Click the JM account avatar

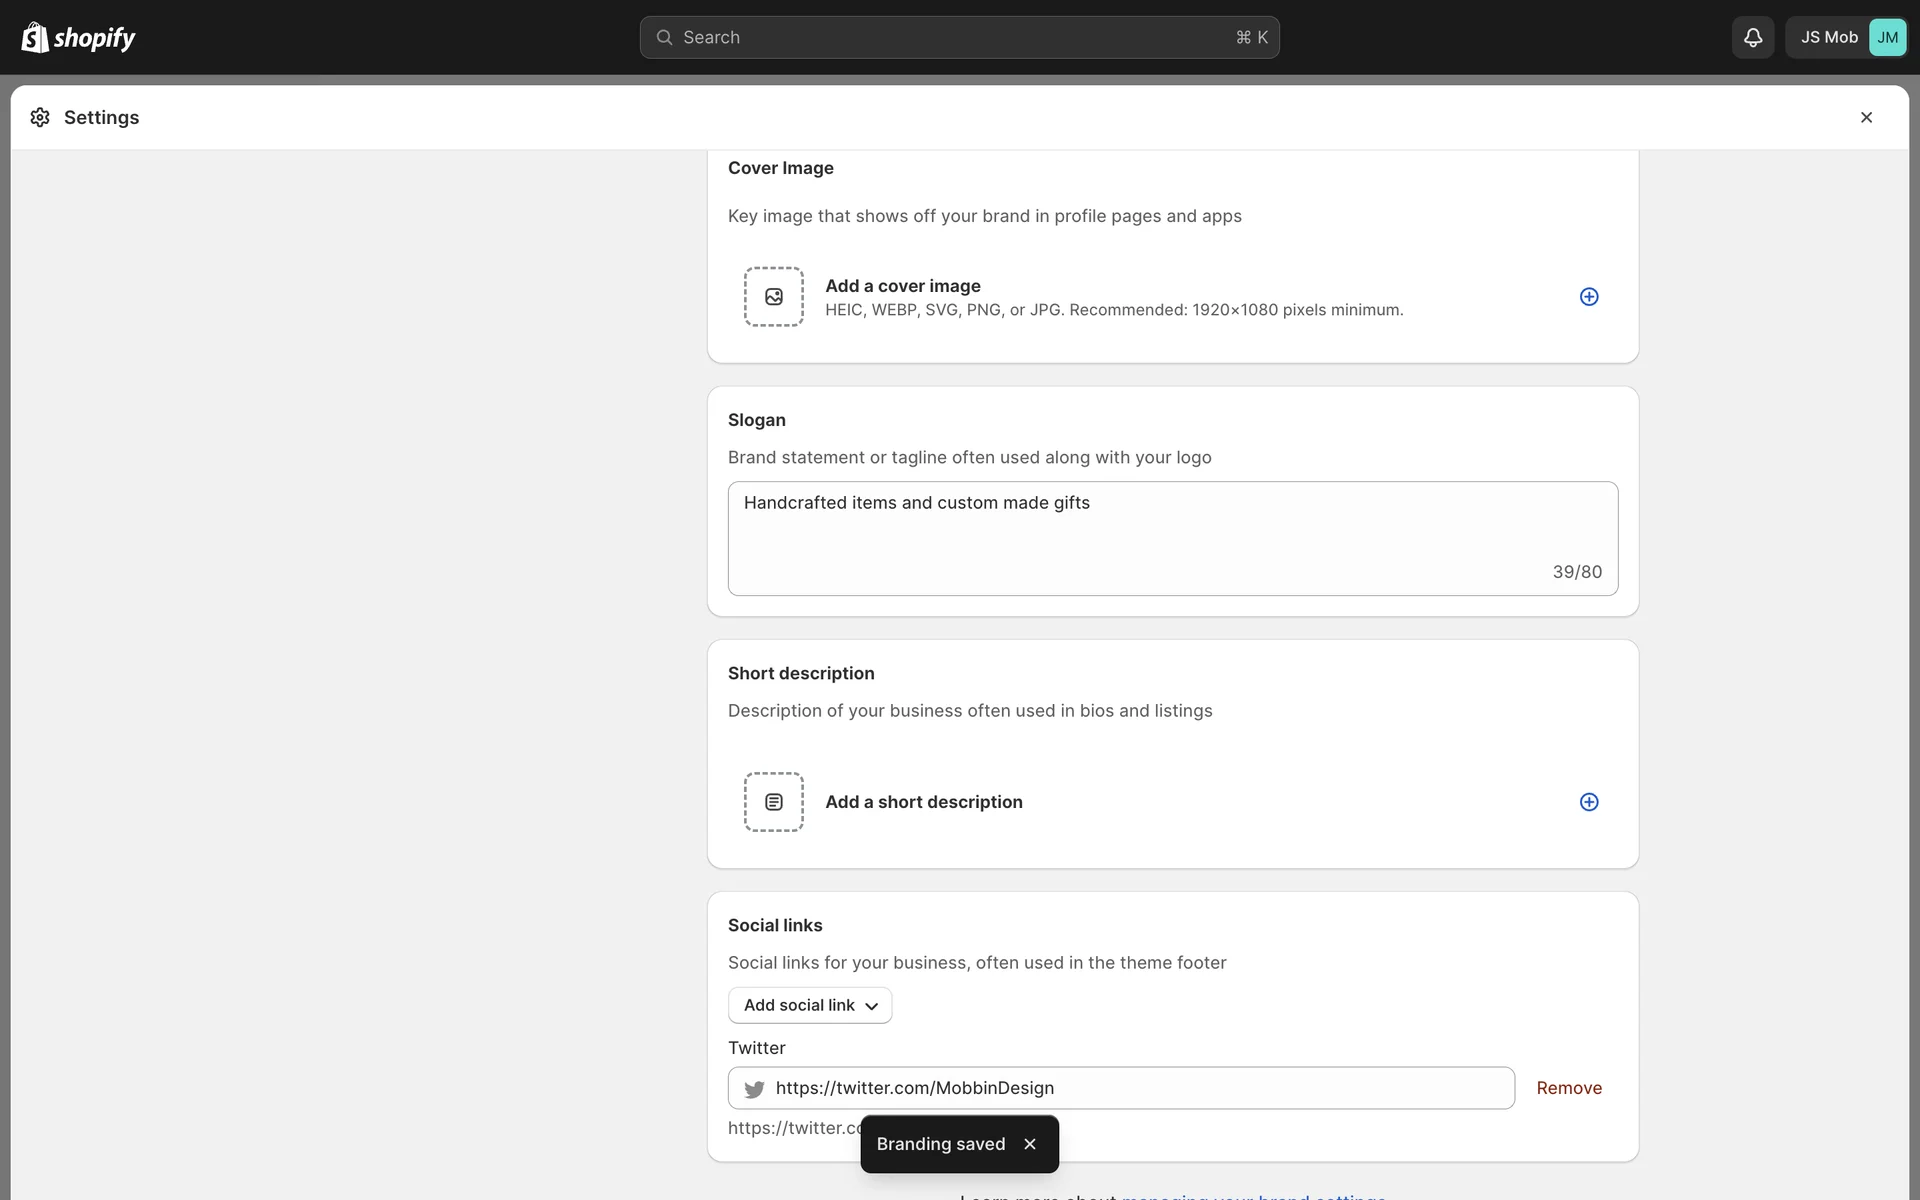tap(1886, 37)
